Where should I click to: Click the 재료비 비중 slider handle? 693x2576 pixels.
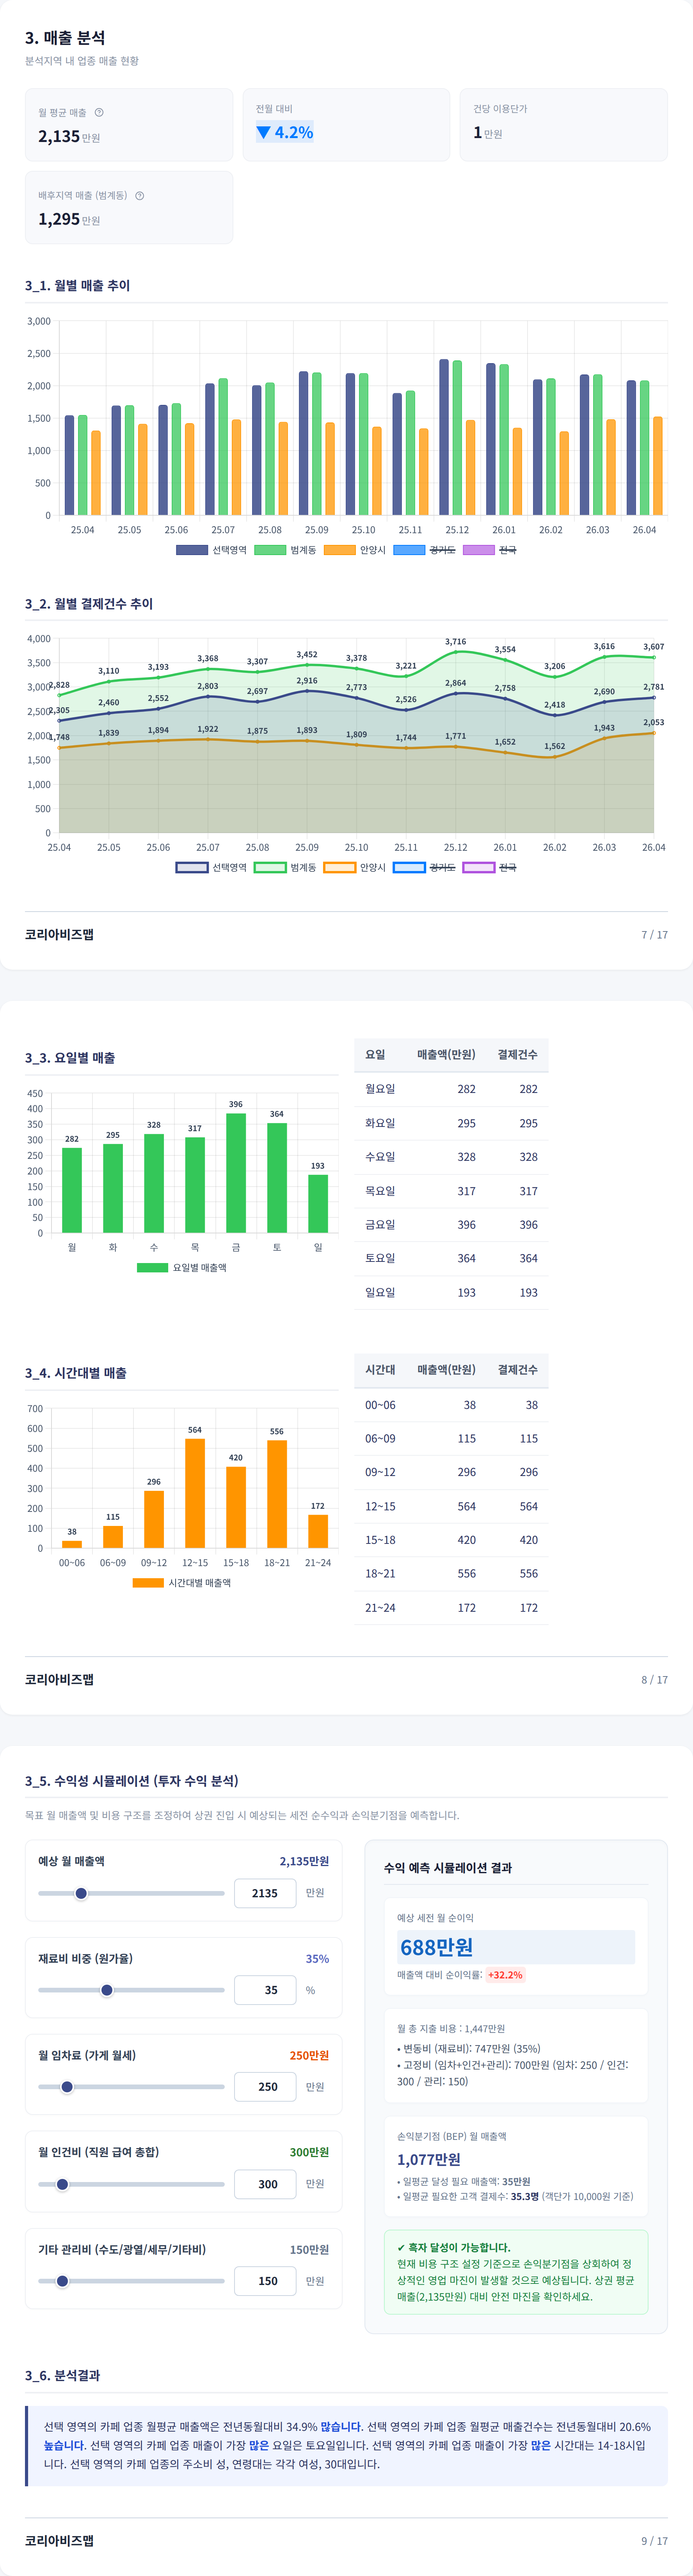coord(107,1990)
